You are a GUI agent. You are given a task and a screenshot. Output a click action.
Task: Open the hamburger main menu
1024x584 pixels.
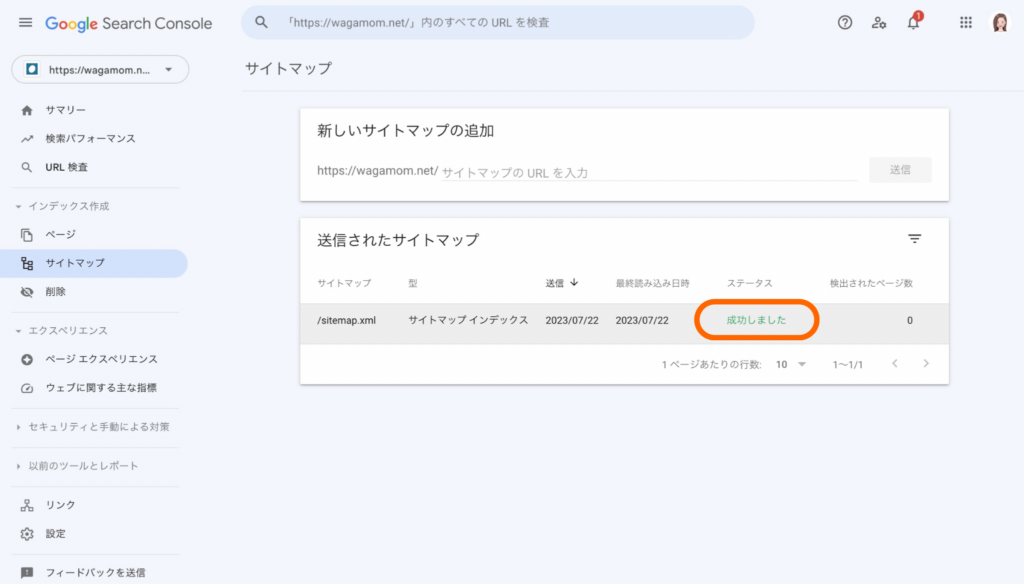point(25,22)
